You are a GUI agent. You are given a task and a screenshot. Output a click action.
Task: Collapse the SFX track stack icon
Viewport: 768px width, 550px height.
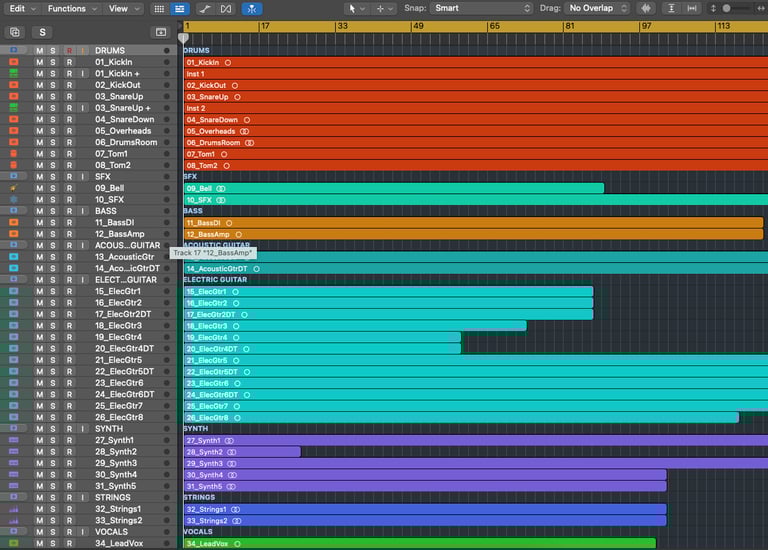(x=14, y=176)
